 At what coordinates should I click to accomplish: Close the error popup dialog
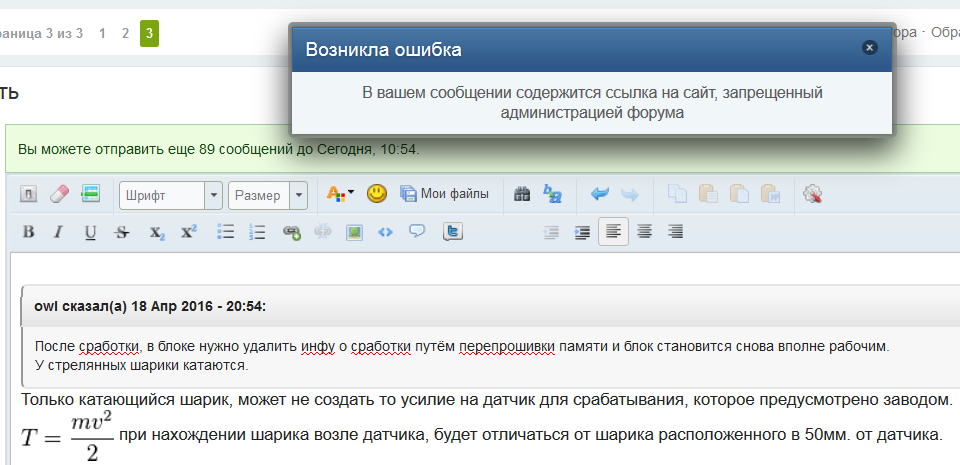[x=869, y=47]
